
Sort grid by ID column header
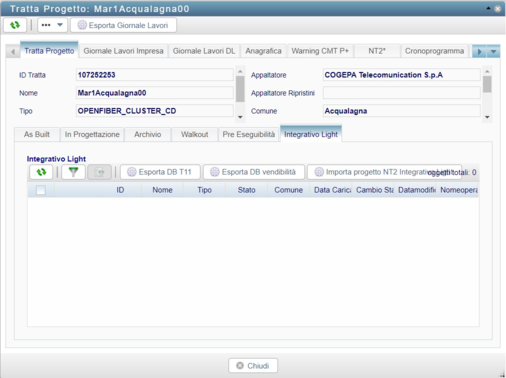(120, 190)
